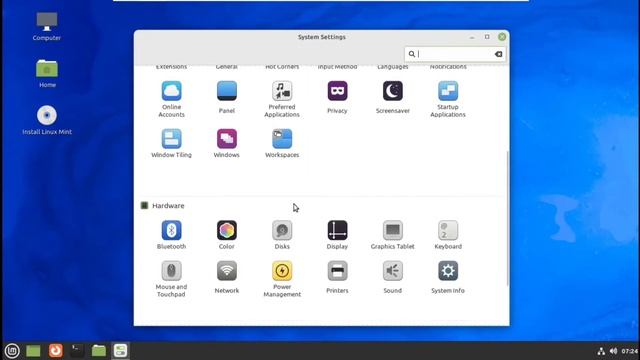This screenshot has width=640, height=360.
Task: Click the vertical scrollbar in System Settings
Action: pos(507,218)
